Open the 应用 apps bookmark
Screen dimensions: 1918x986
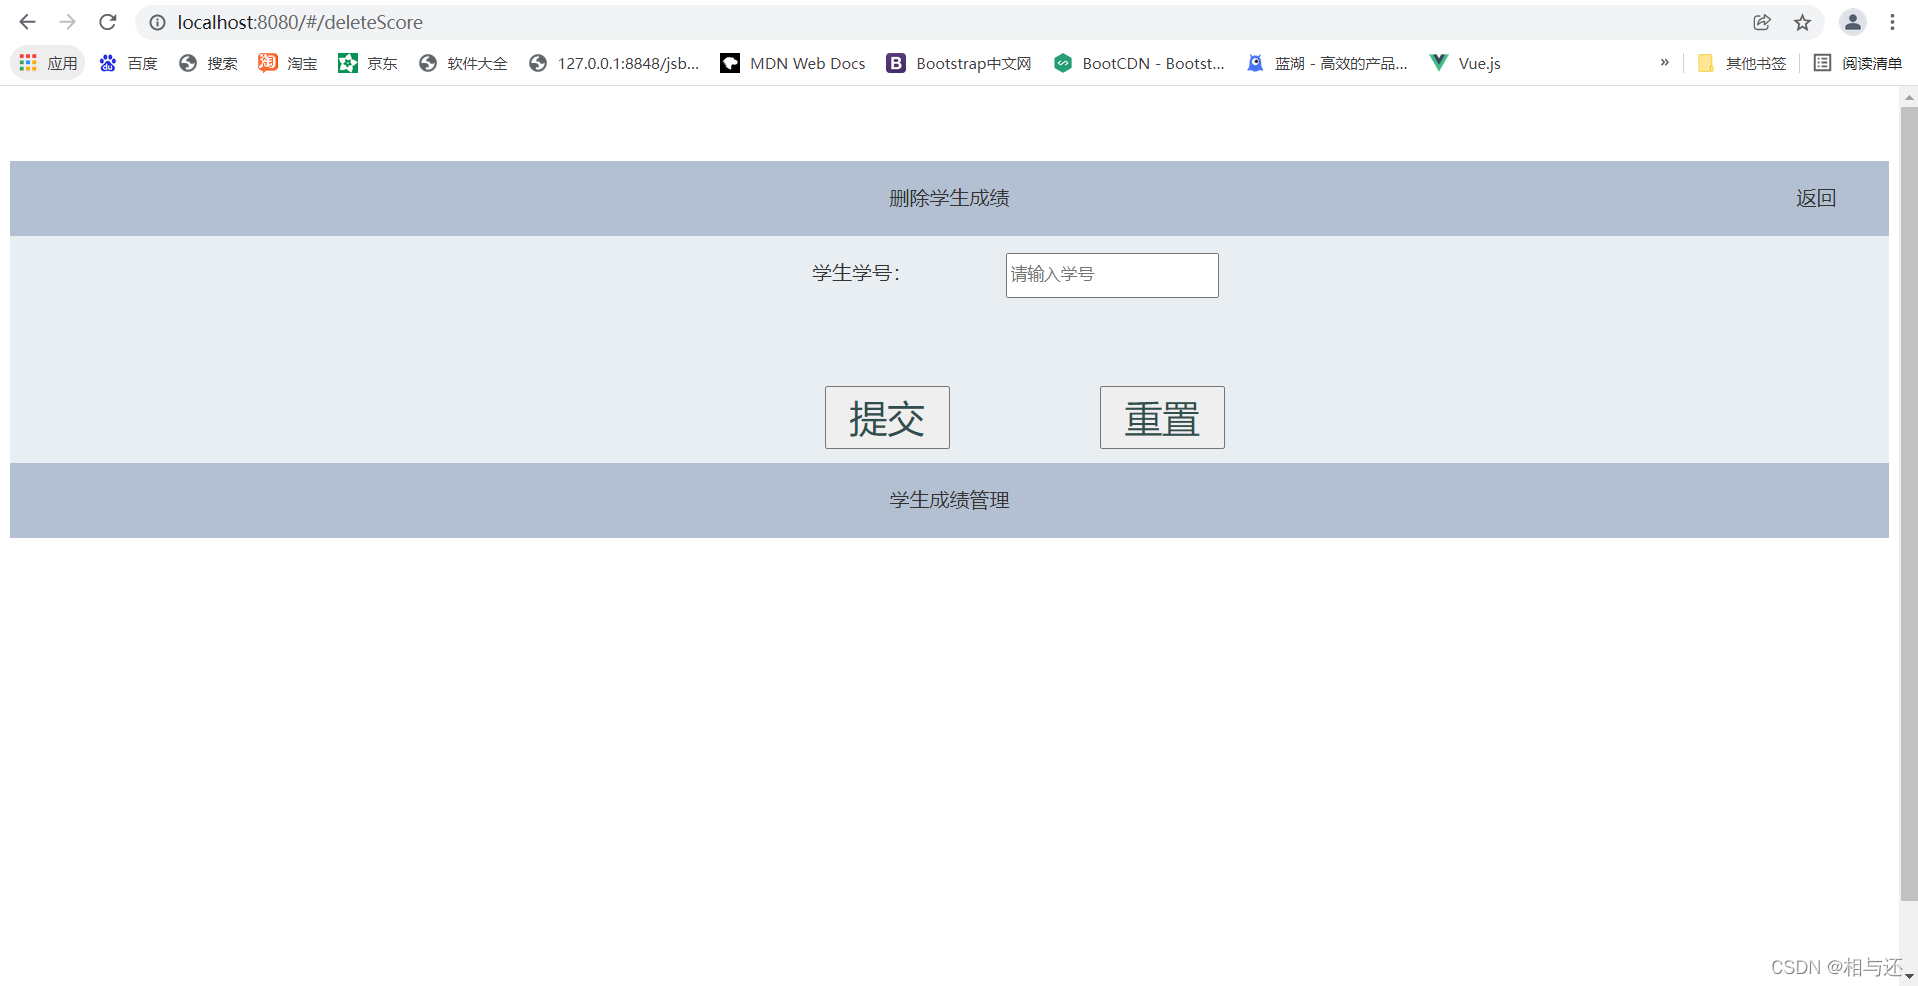48,63
